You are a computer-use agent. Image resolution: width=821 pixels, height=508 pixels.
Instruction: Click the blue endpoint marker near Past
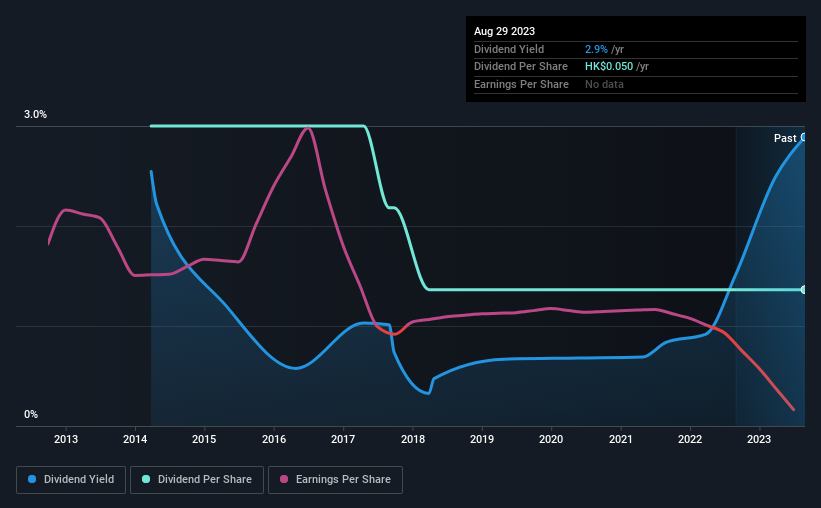pyautogui.click(x=804, y=137)
